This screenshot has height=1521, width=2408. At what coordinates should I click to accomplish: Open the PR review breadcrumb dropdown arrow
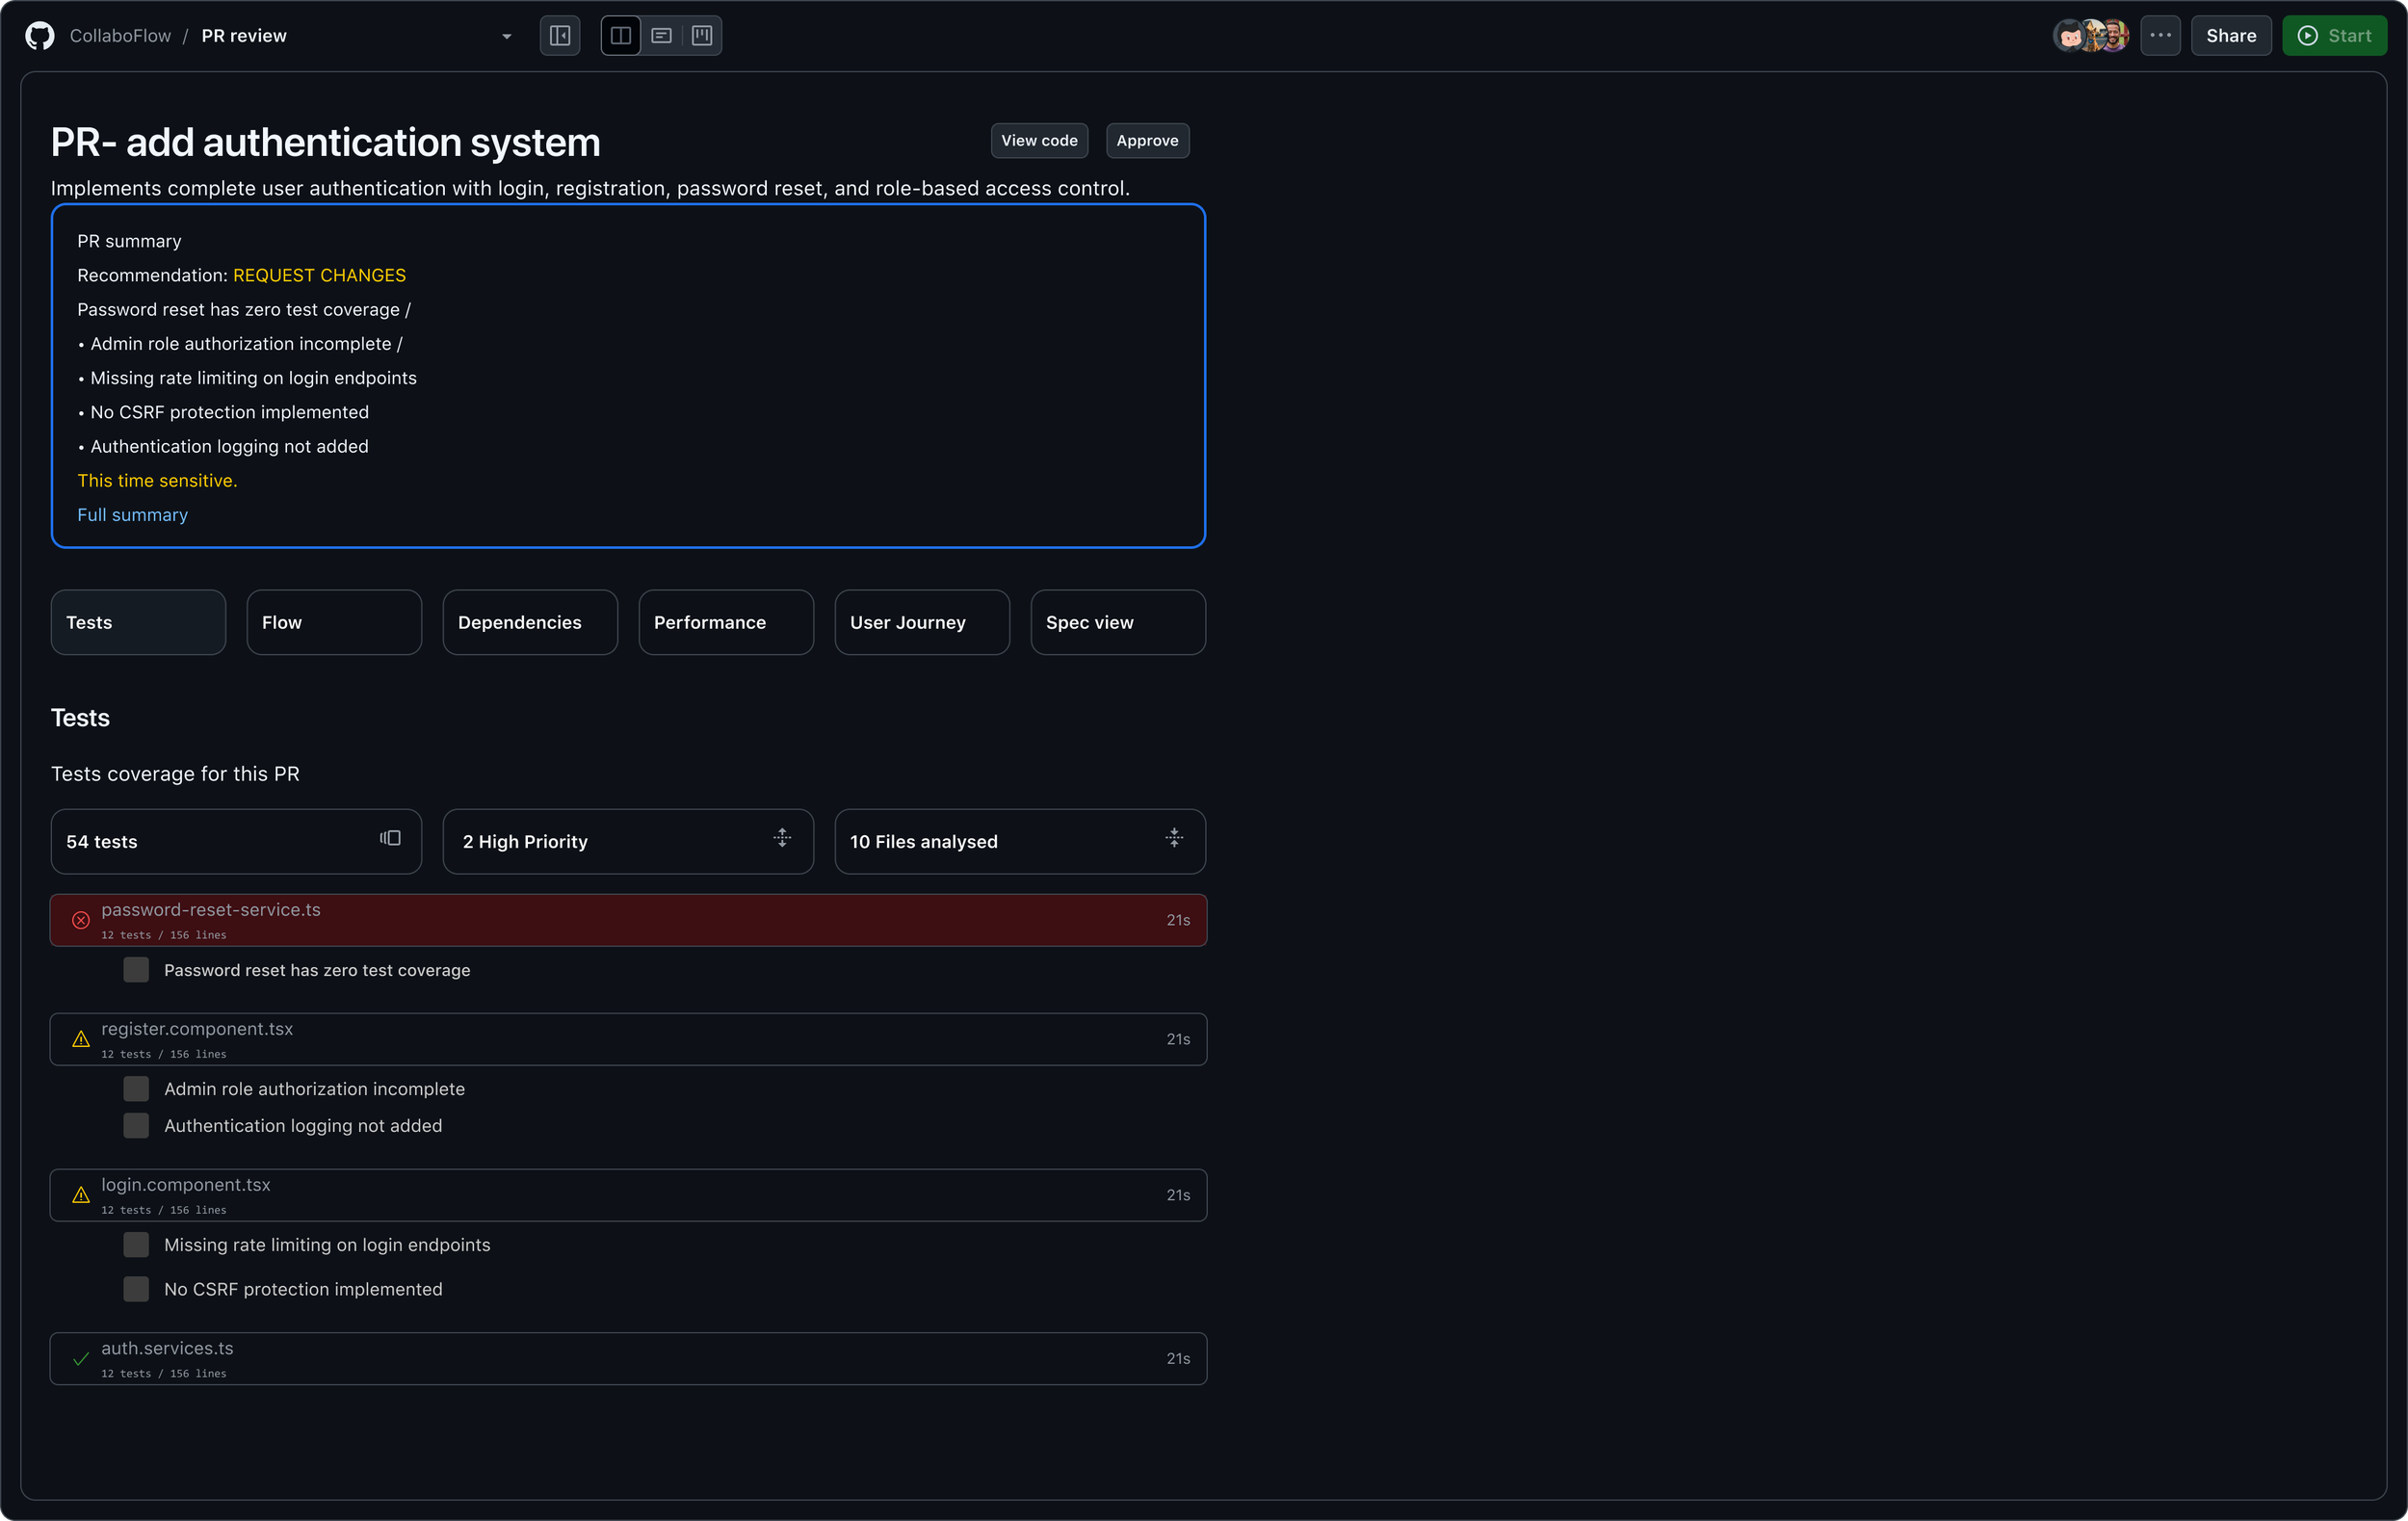point(507,37)
